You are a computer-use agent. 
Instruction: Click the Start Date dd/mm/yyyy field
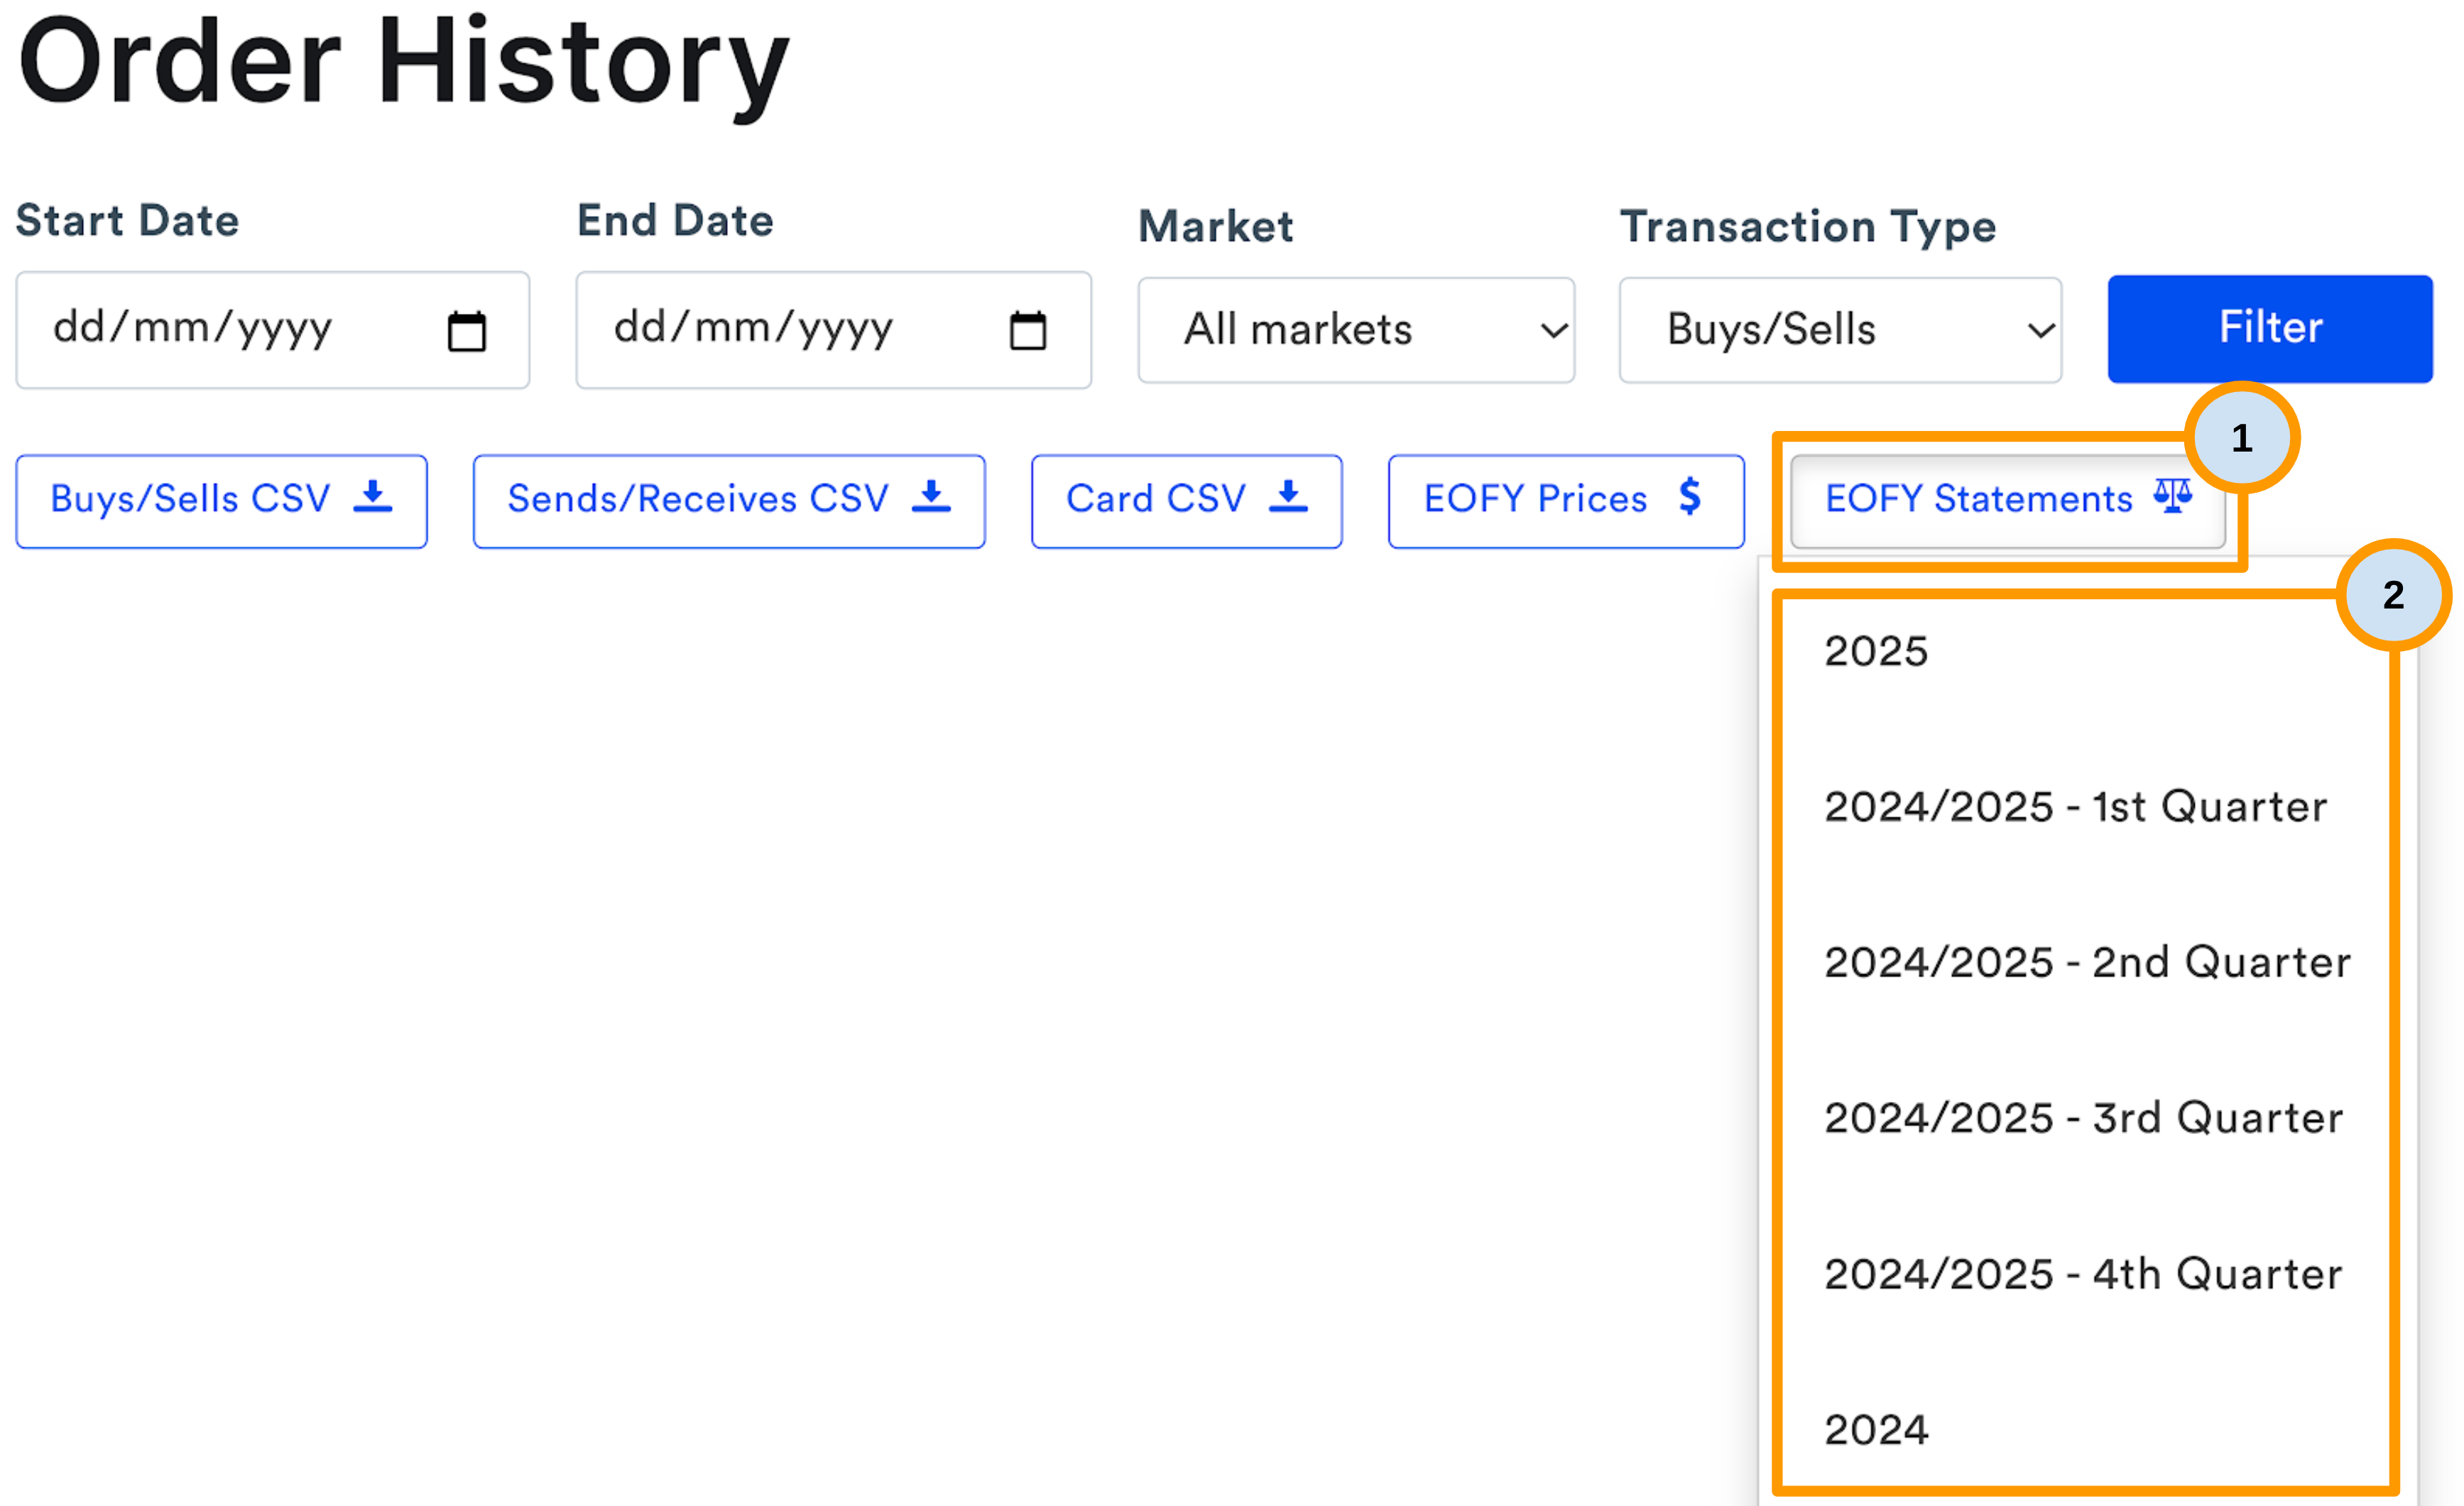(x=272, y=330)
